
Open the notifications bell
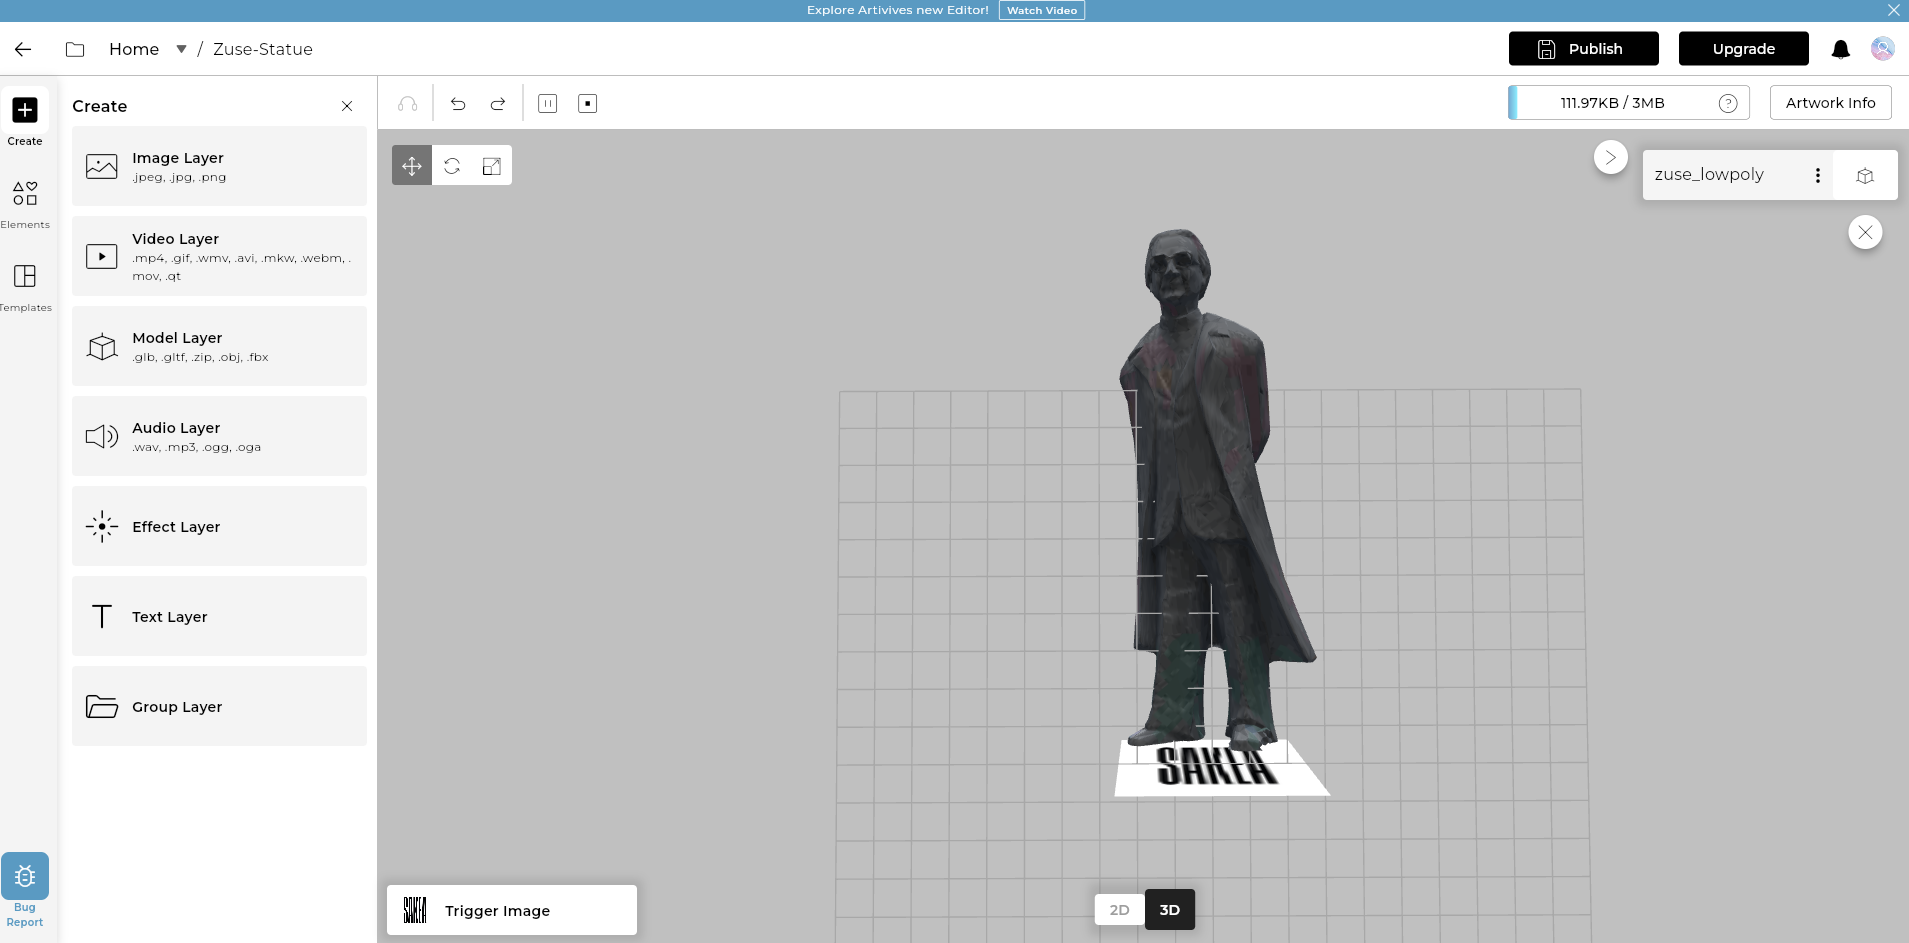coord(1840,49)
